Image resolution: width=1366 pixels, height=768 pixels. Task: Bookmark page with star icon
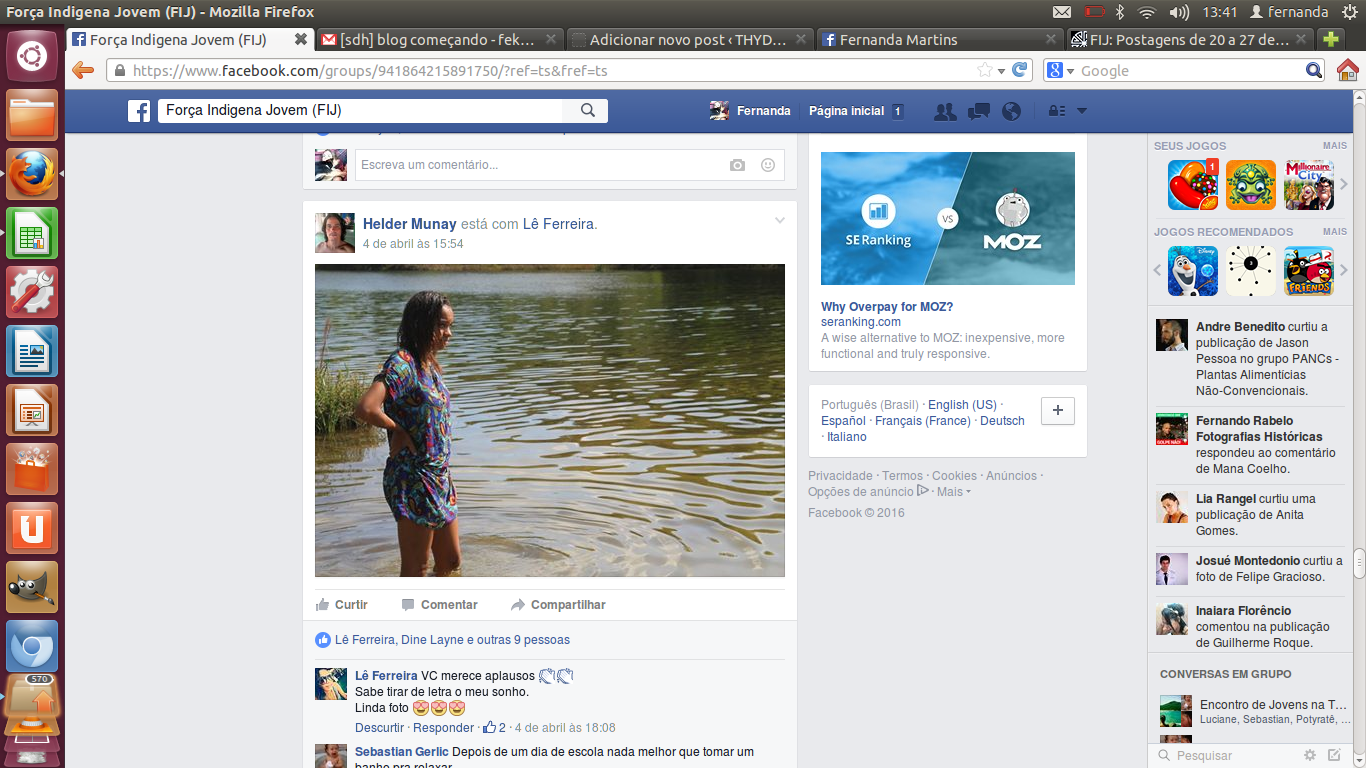pyautogui.click(x=985, y=70)
